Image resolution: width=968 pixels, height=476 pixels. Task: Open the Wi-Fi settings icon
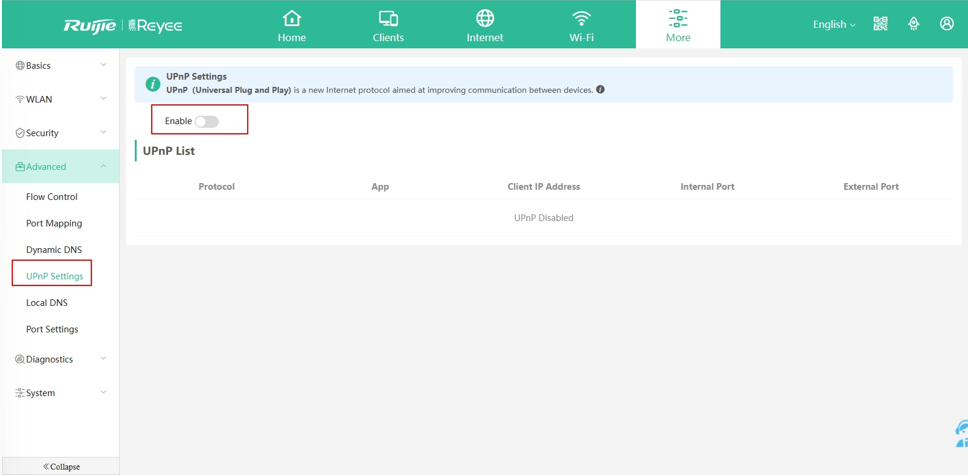pyautogui.click(x=581, y=19)
